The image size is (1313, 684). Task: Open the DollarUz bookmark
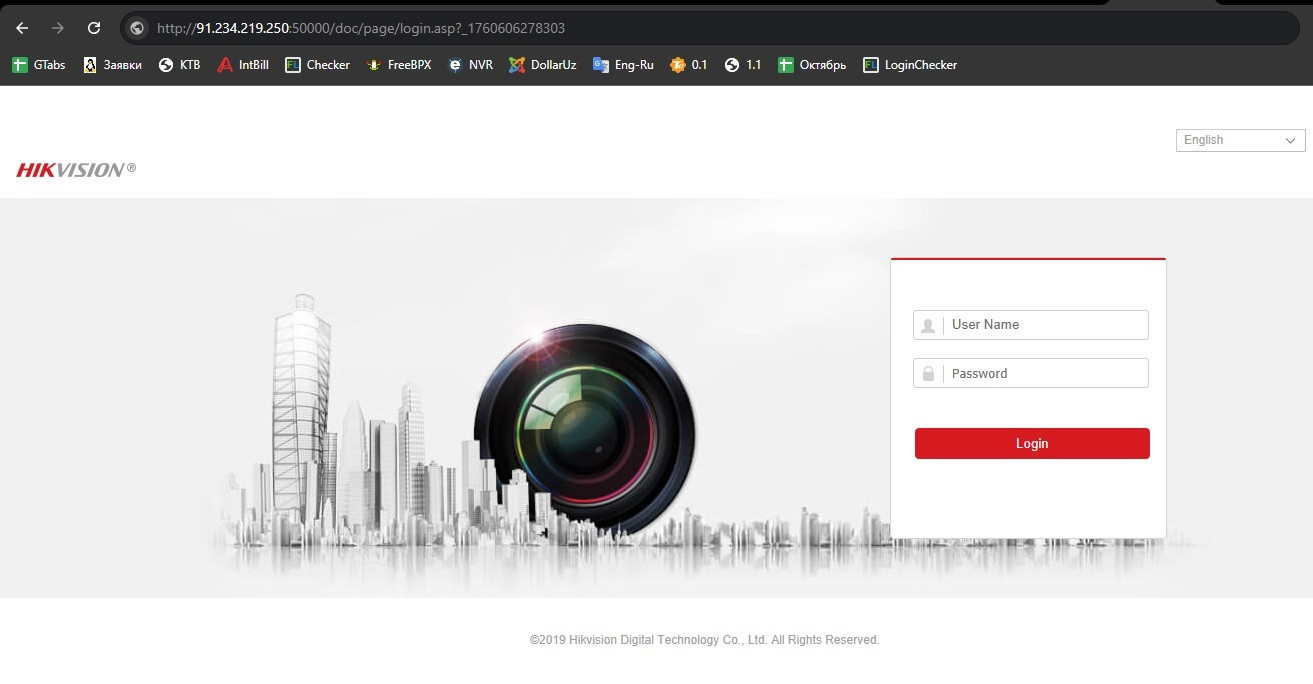pyautogui.click(x=543, y=65)
